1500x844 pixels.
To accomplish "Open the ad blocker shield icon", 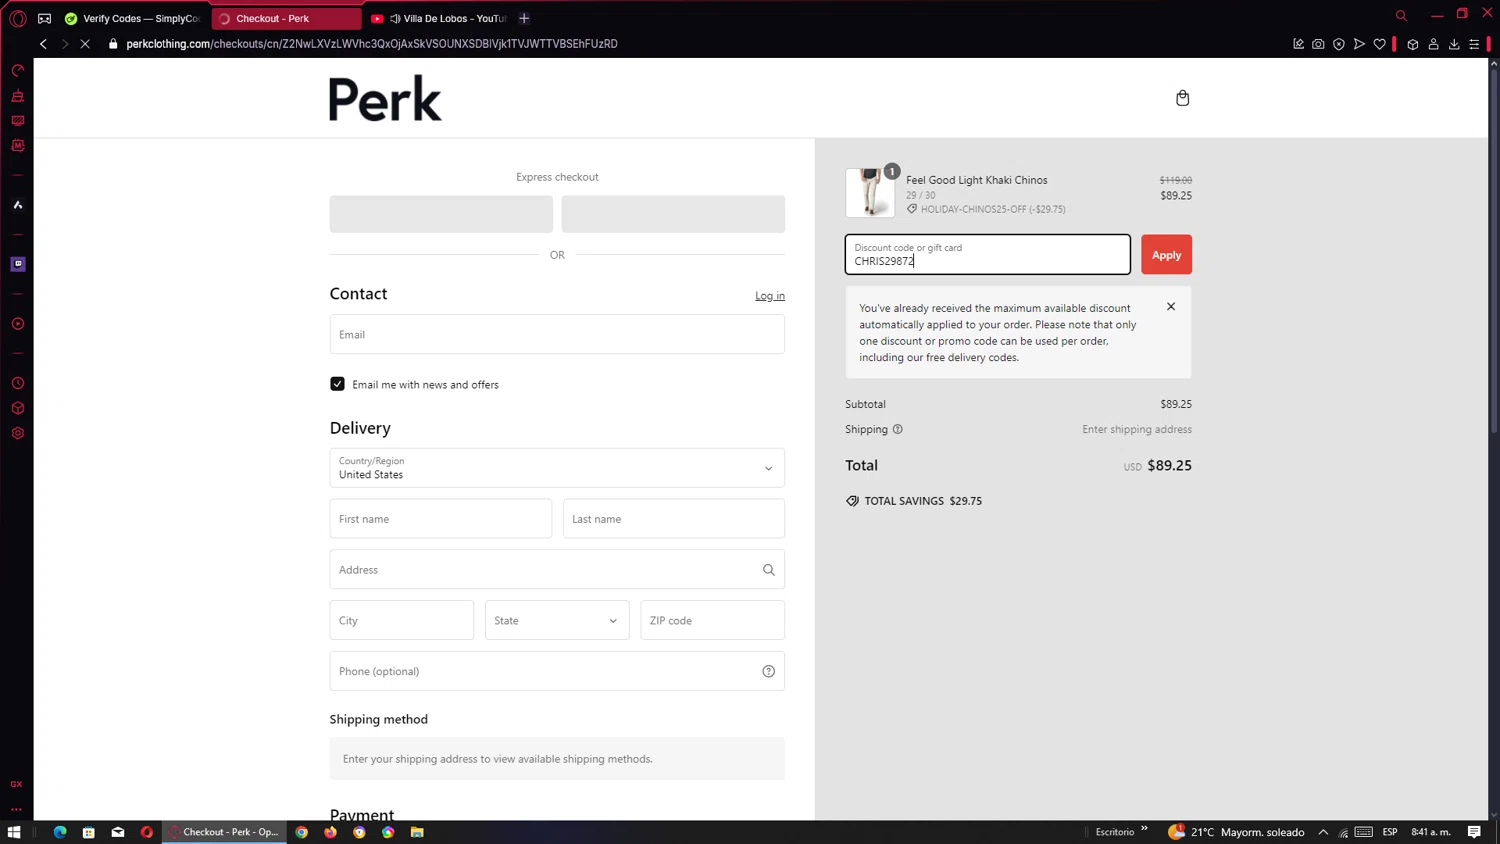I will (1339, 44).
